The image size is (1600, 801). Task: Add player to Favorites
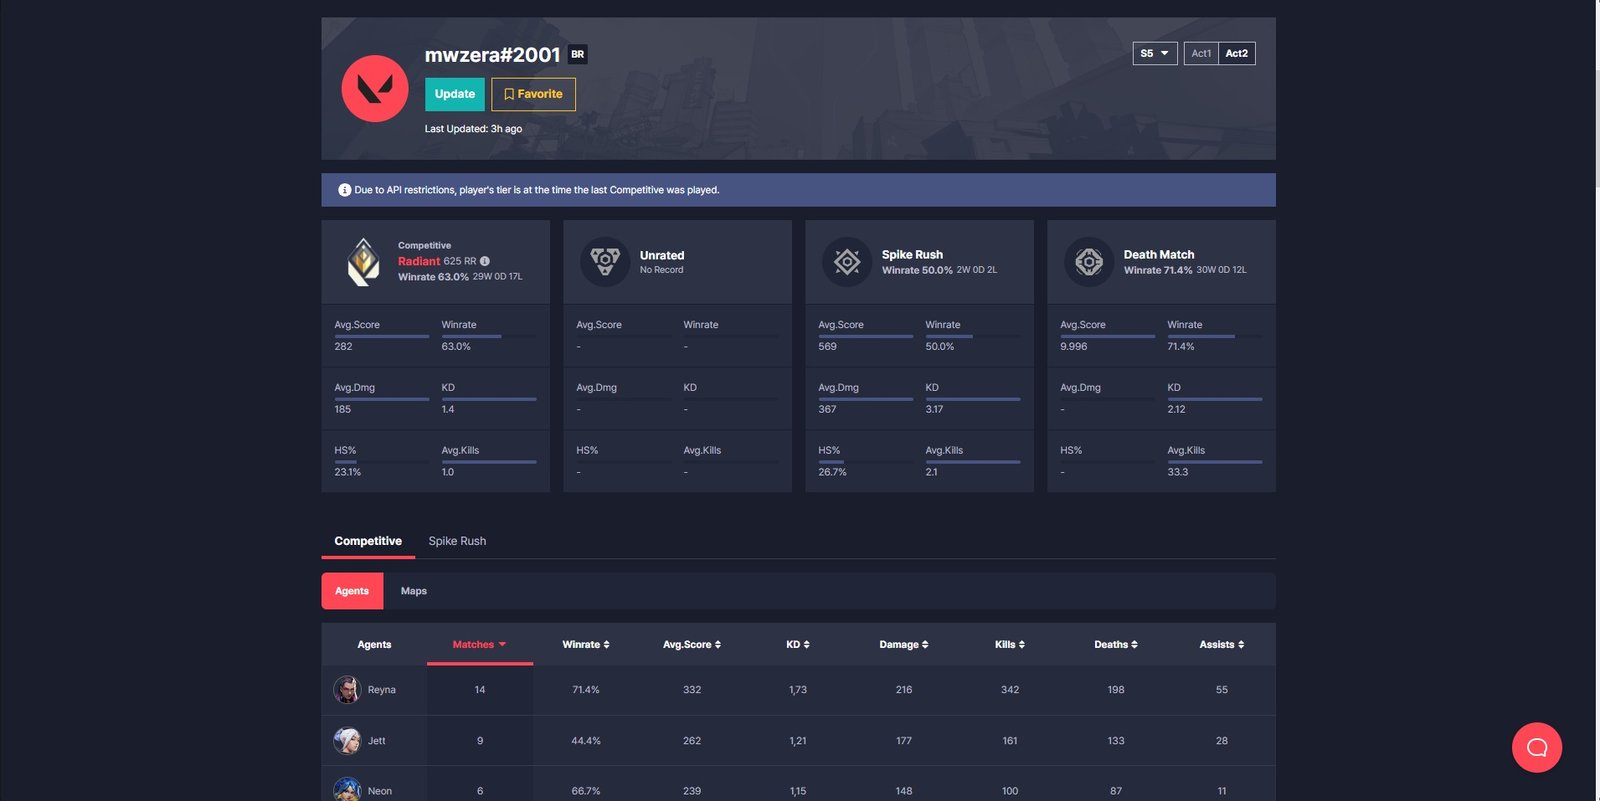pyautogui.click(x=533, y=94)
